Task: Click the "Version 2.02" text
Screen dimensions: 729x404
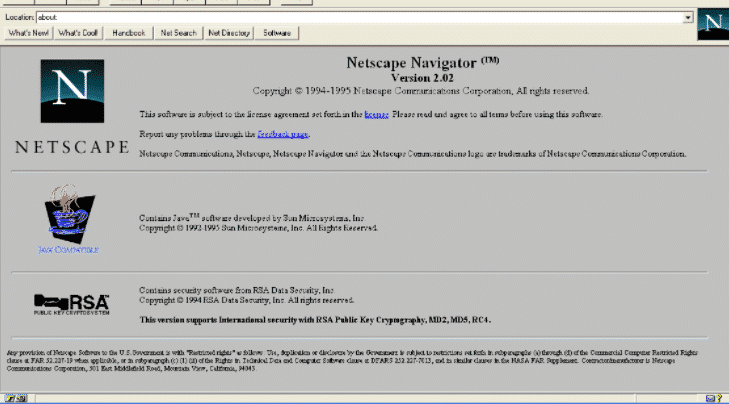Action: click(x=422, y=78)
